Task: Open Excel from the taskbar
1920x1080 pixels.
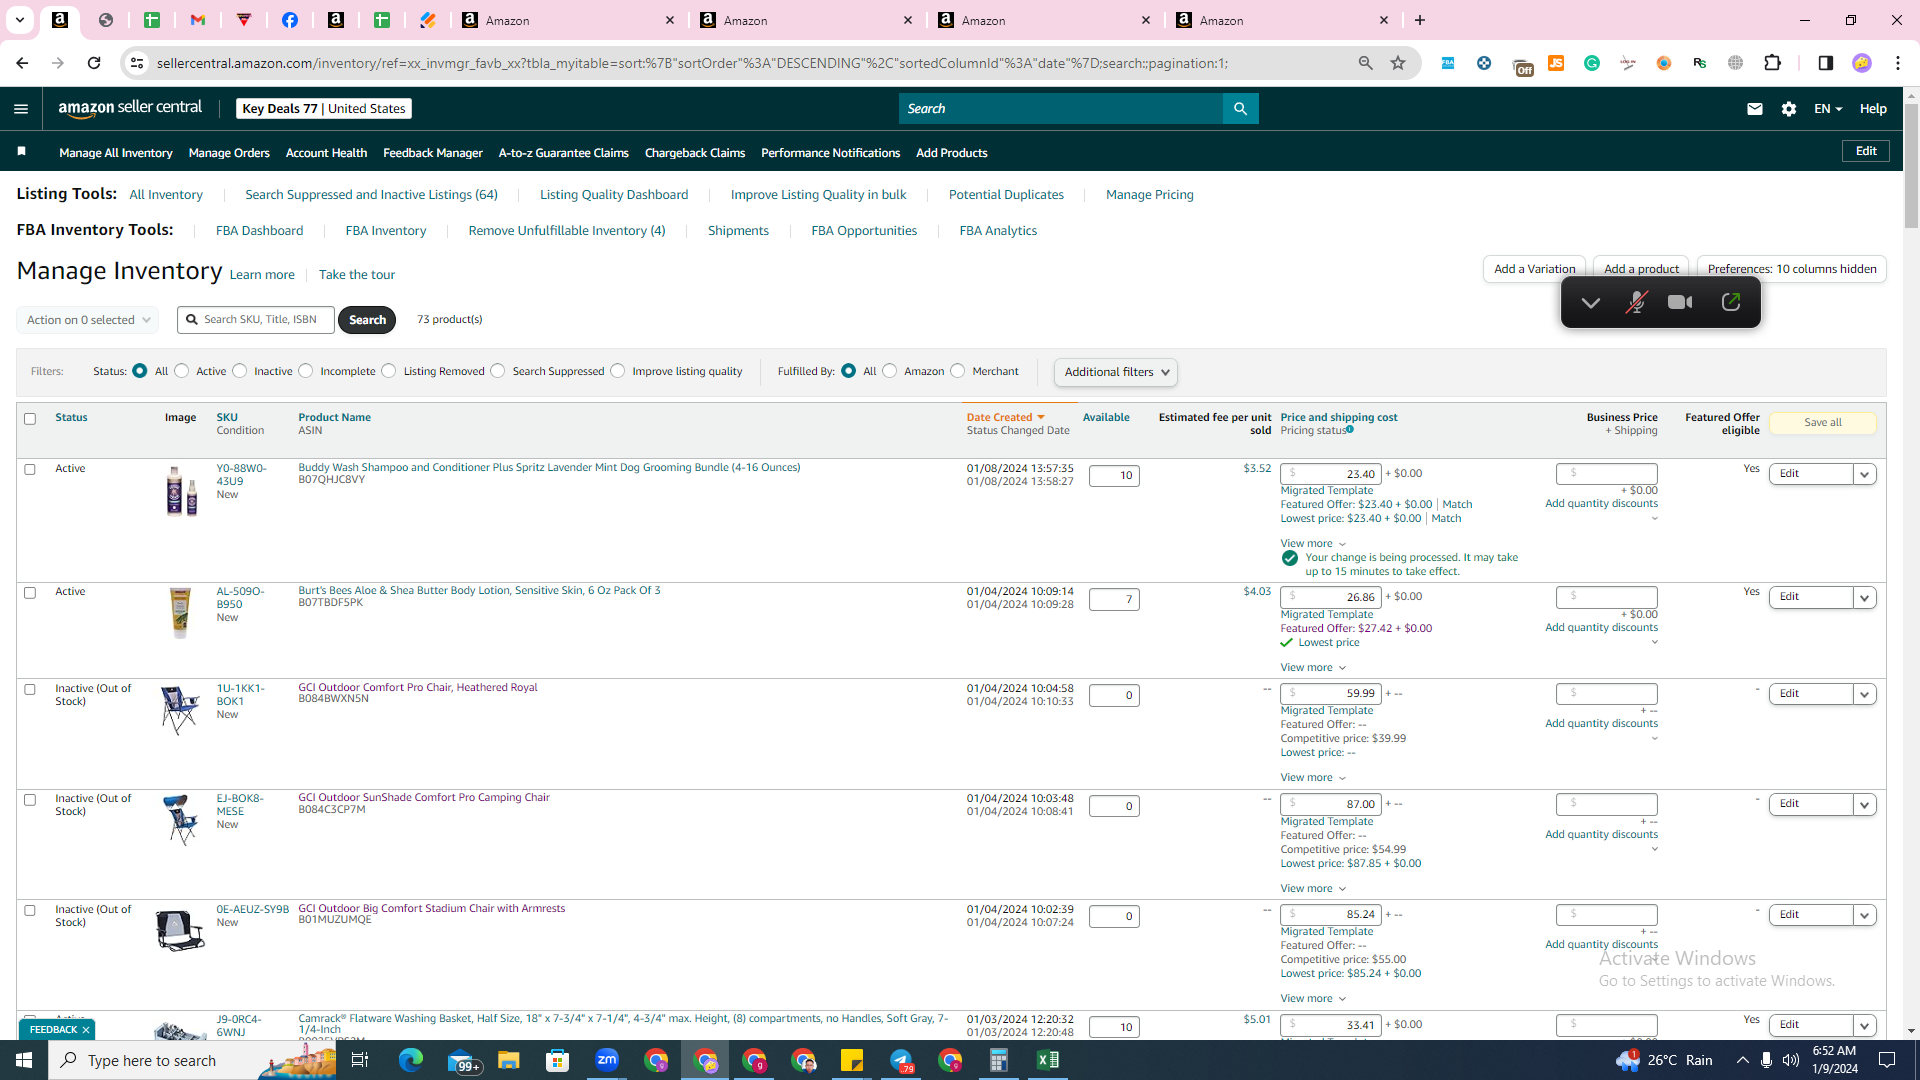Action: (1048, 1060)
